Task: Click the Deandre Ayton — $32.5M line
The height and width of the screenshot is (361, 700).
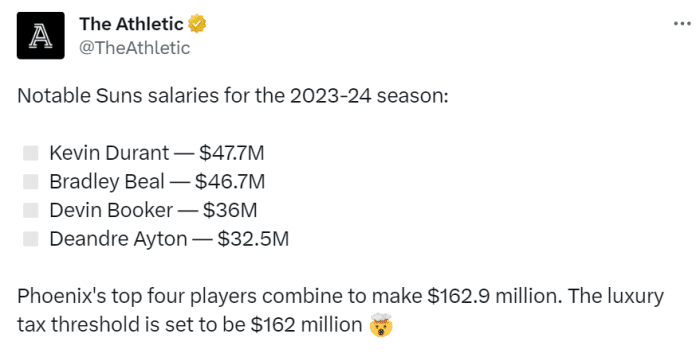Action: coord(169,239)
